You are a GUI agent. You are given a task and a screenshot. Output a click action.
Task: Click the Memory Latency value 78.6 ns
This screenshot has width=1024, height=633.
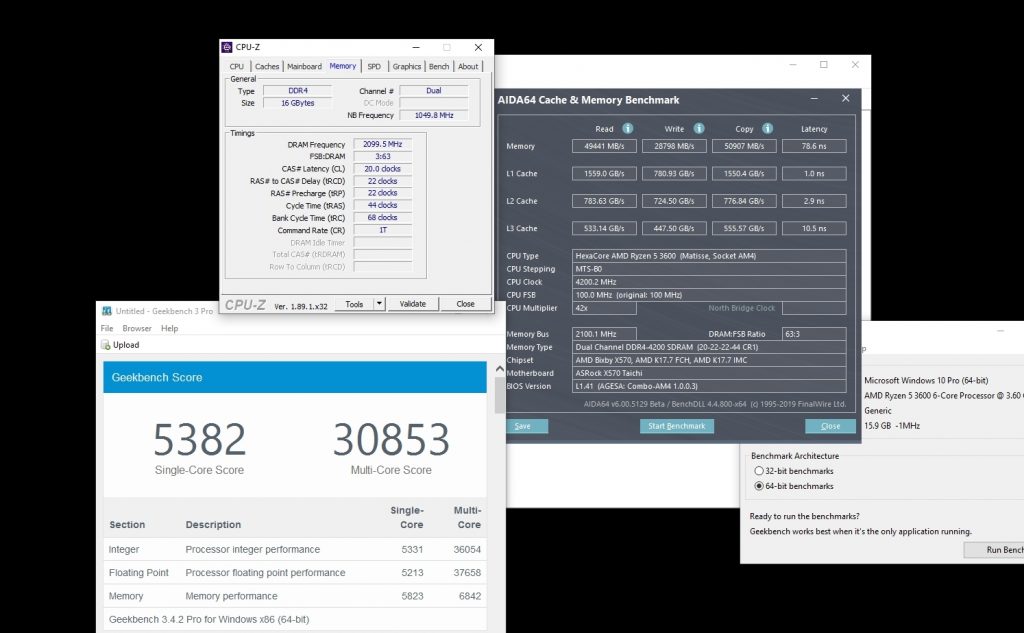814,146
